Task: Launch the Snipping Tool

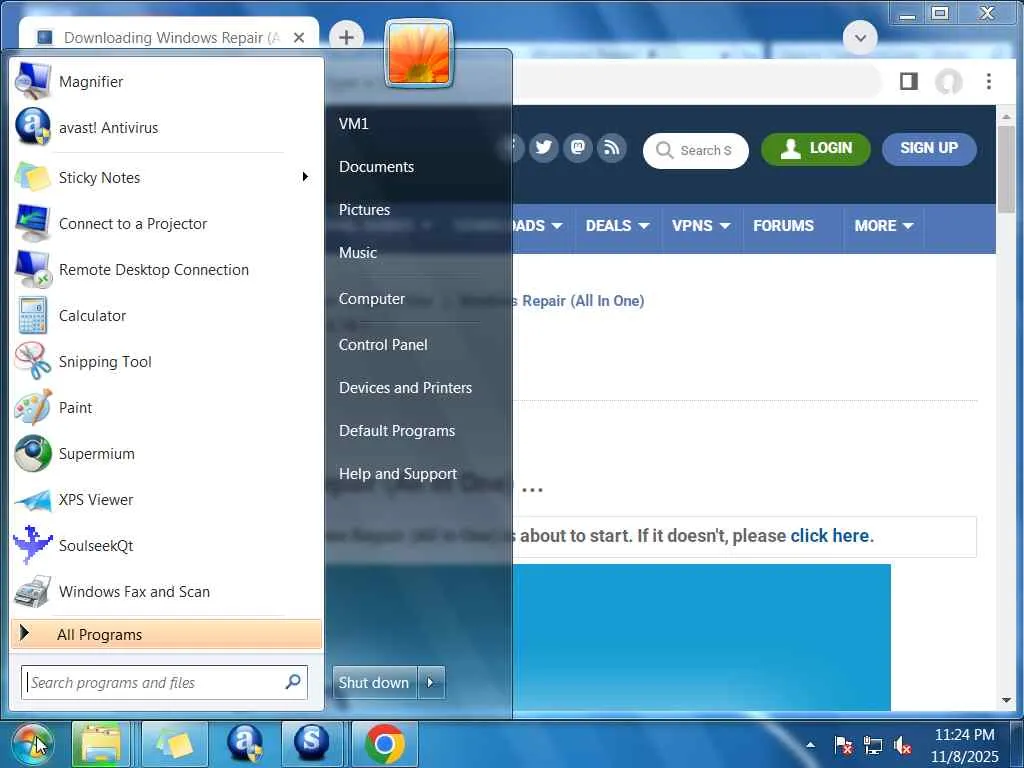Action: [167, 362]
